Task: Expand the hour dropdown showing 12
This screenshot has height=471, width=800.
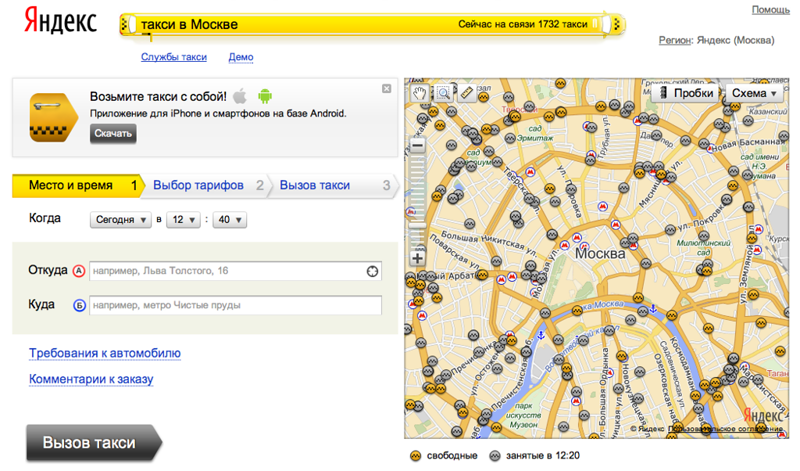Action: 183,219
